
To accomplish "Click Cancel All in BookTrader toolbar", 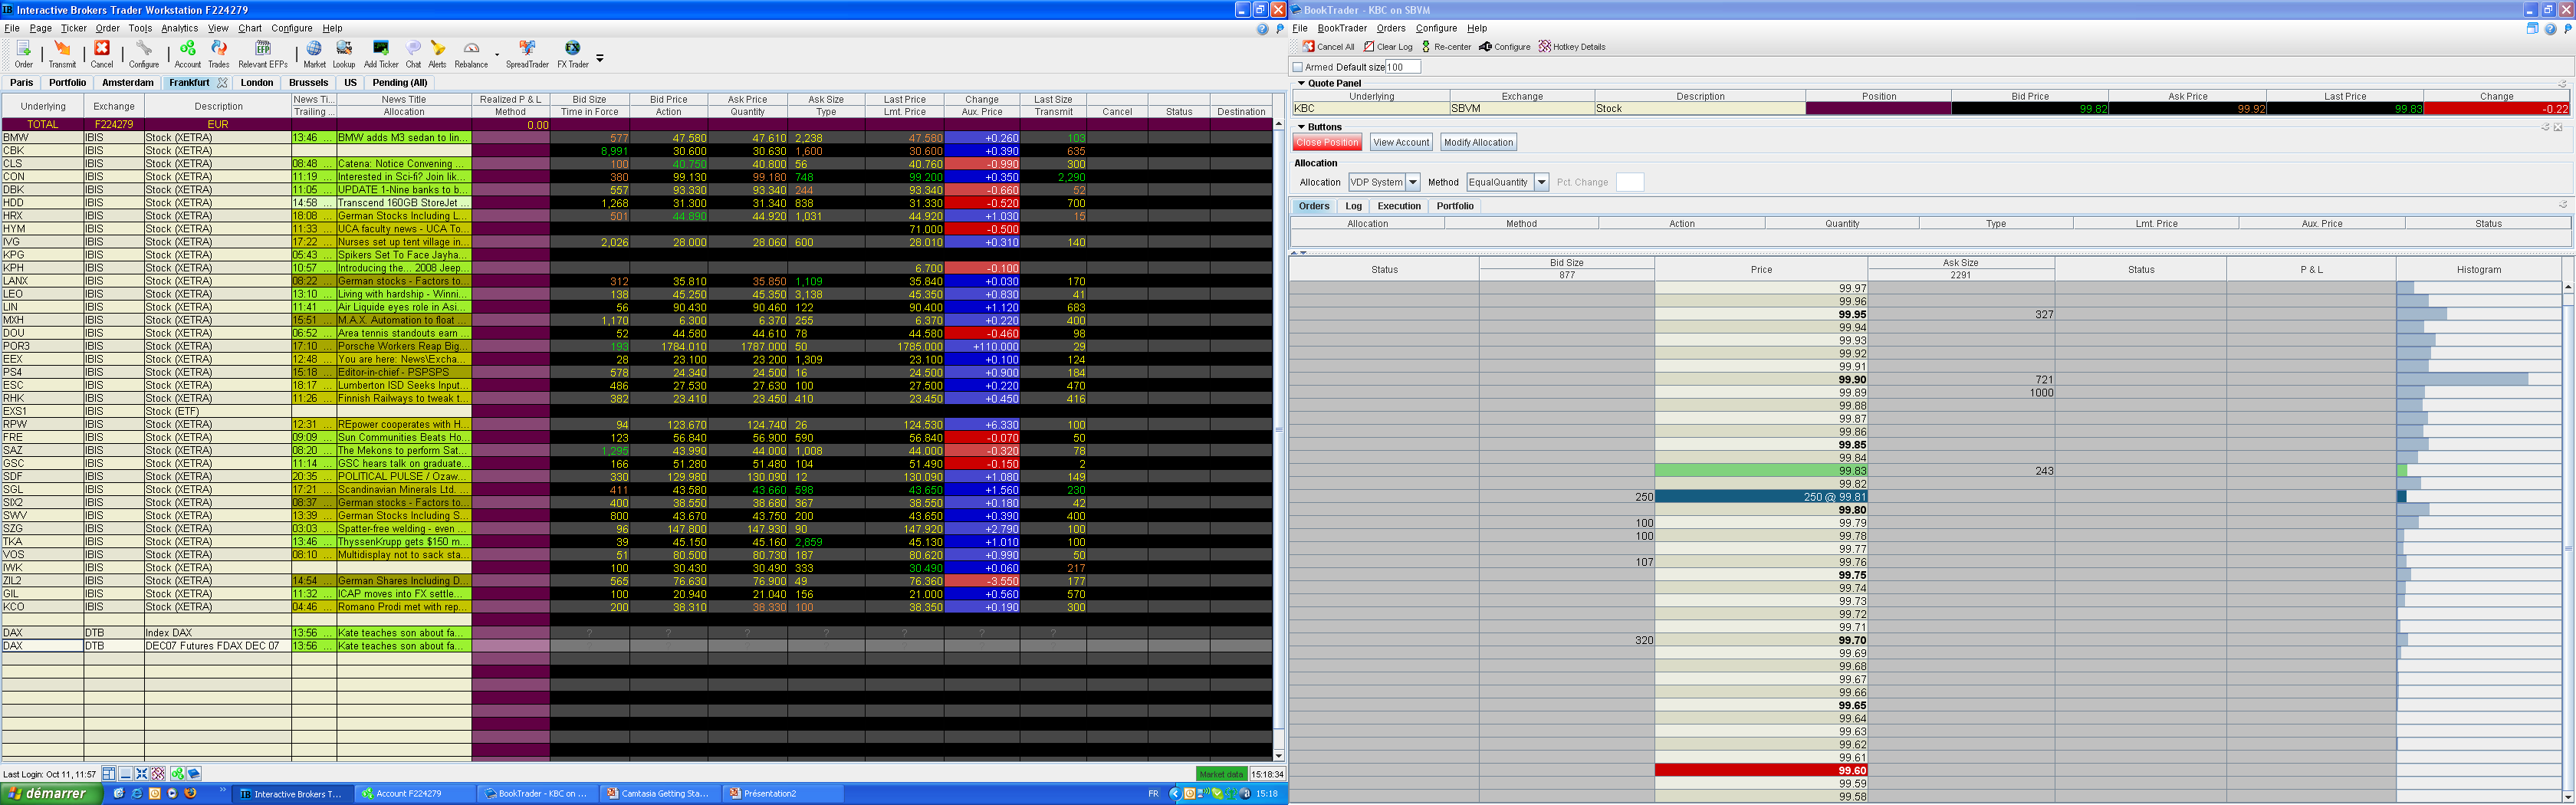I will tap(1328, 47).
